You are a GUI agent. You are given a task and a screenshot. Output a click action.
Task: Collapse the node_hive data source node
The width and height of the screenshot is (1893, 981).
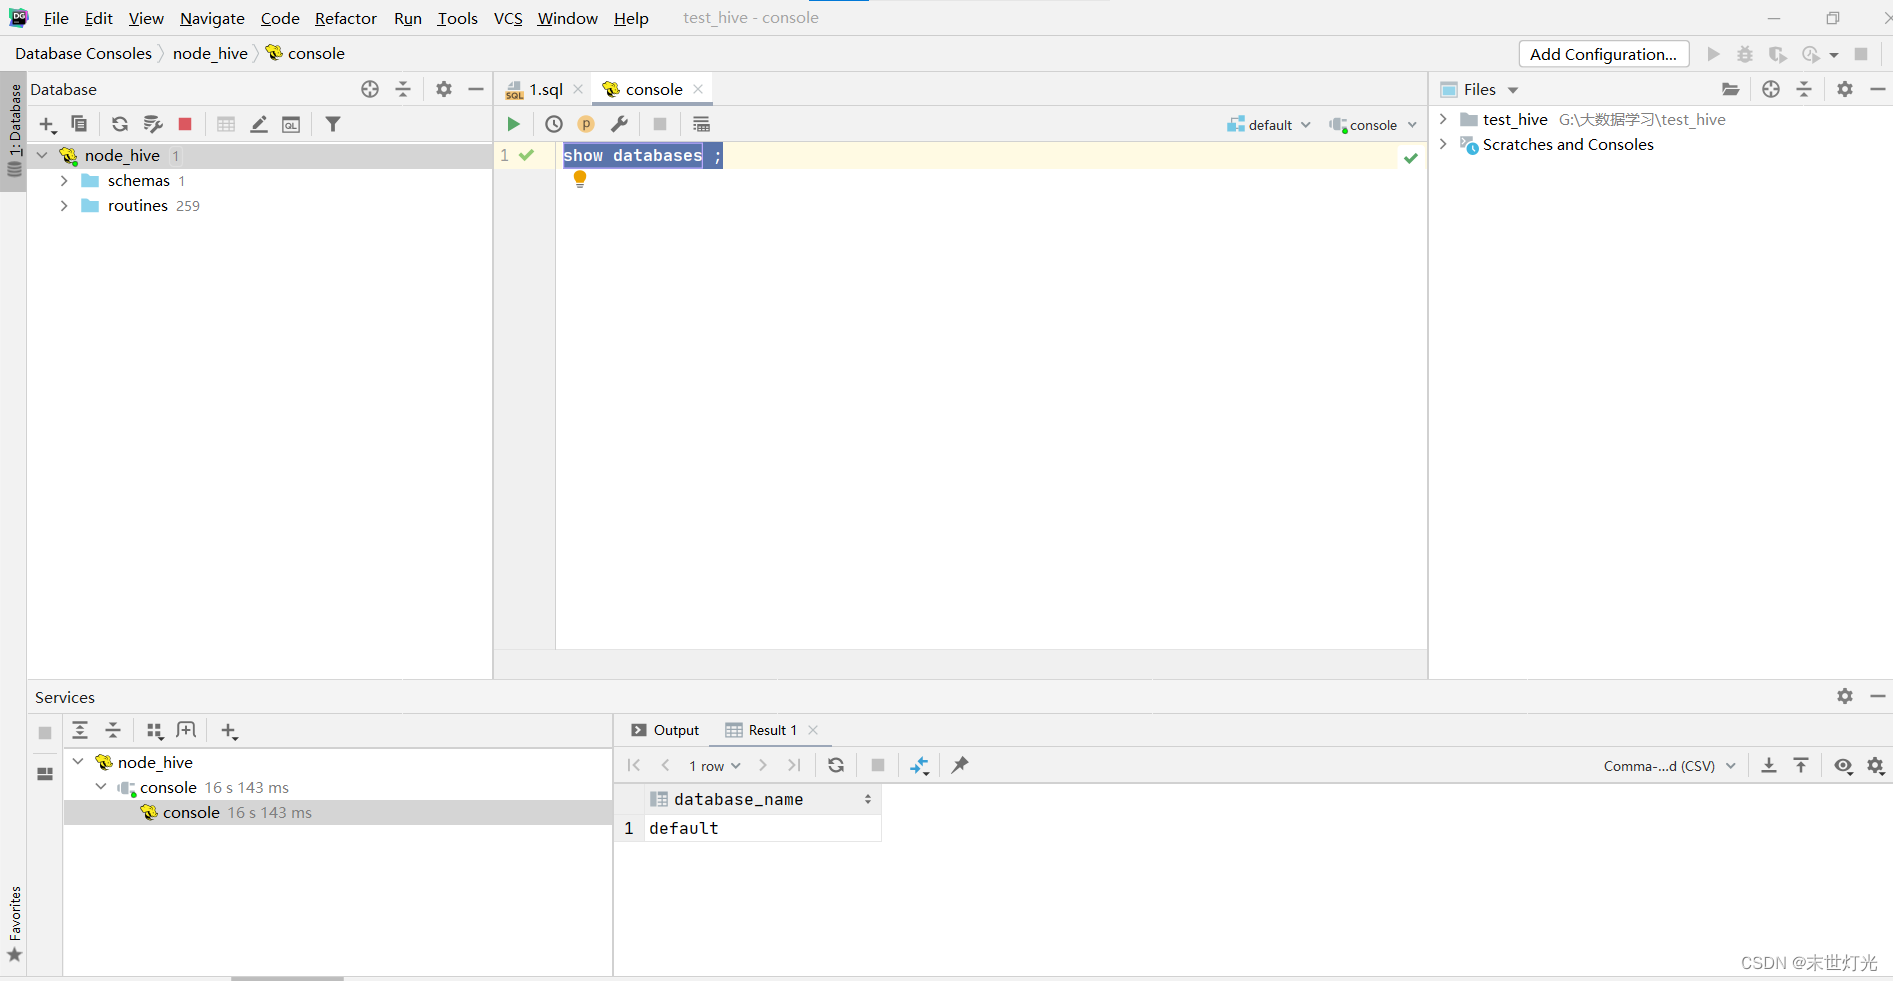coord(42,155)
